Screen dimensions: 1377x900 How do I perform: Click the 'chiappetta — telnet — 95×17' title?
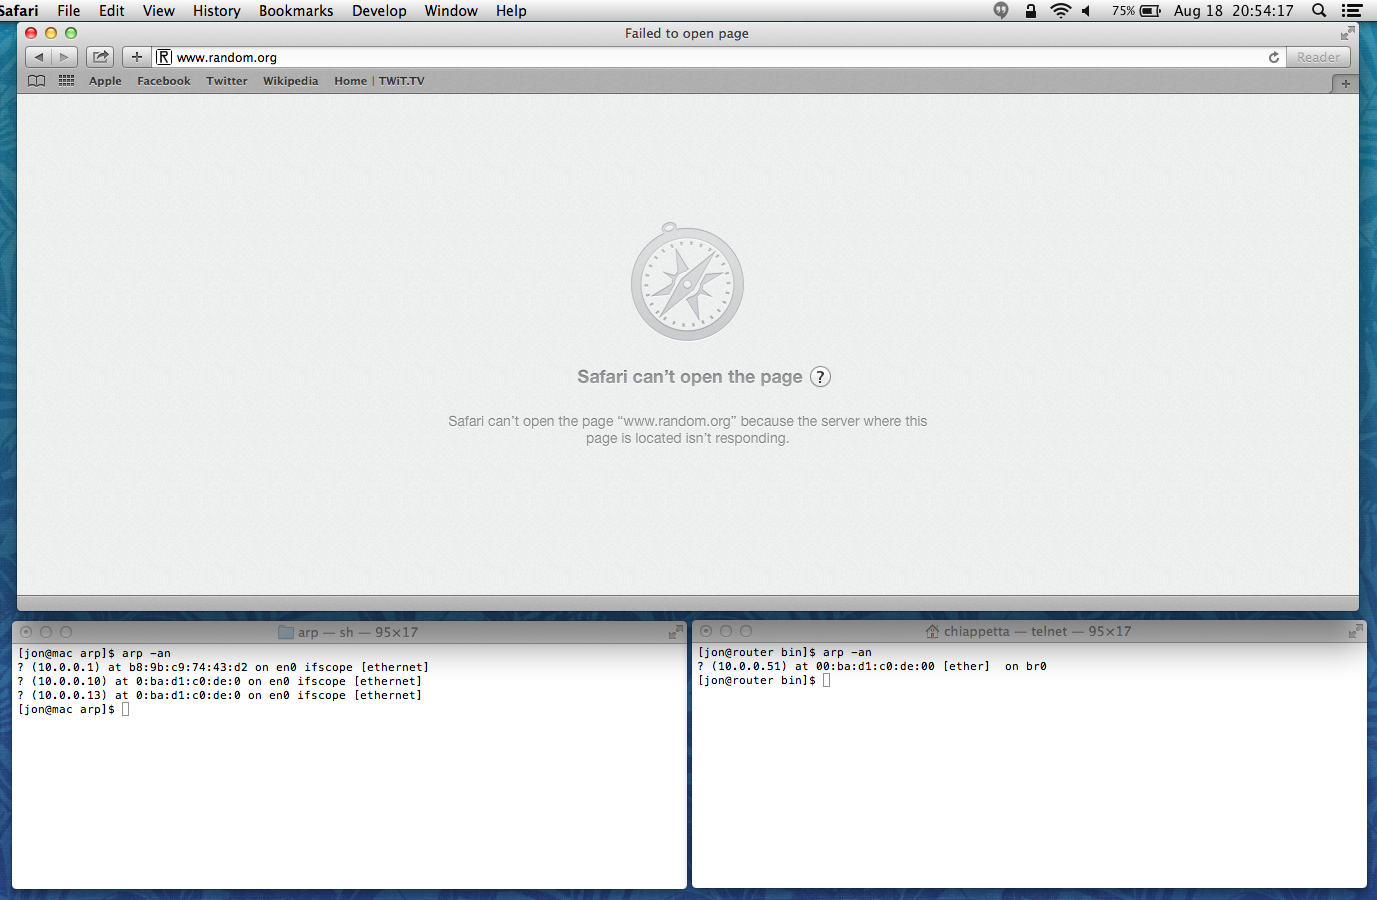click(x=1037, y=631)
